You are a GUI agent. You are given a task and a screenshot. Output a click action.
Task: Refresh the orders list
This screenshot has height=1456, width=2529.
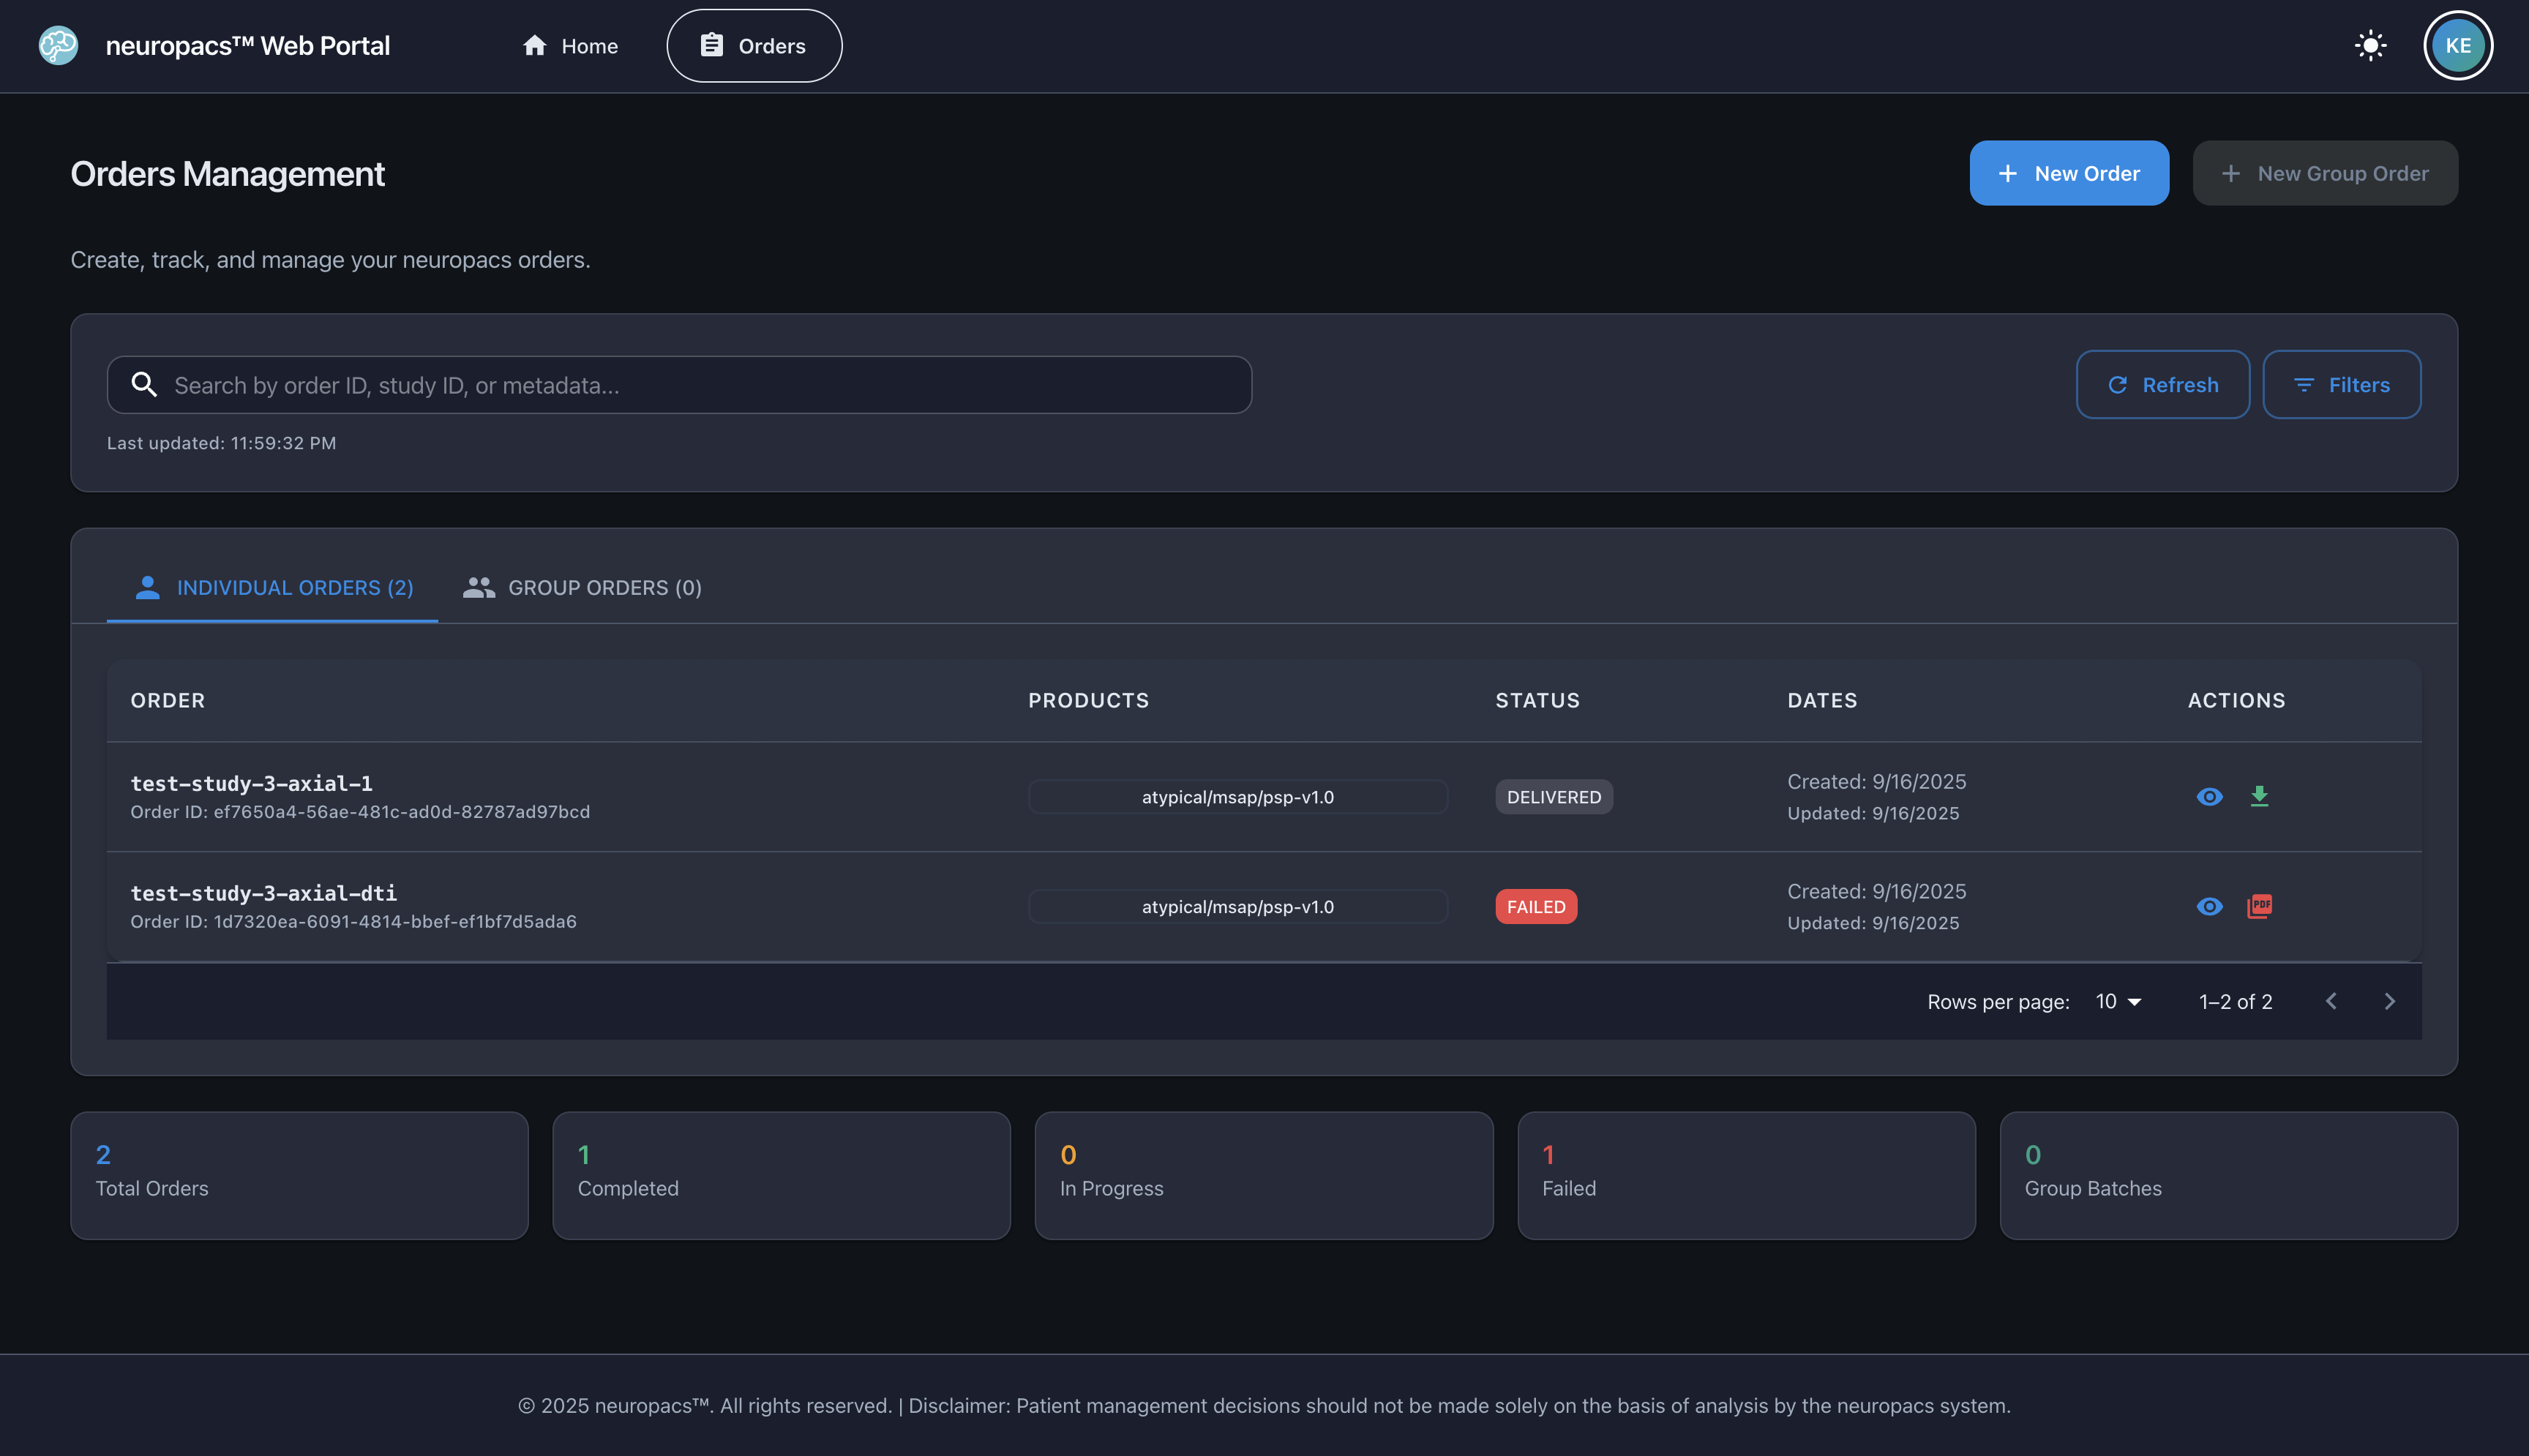(x=2162, y=384)
